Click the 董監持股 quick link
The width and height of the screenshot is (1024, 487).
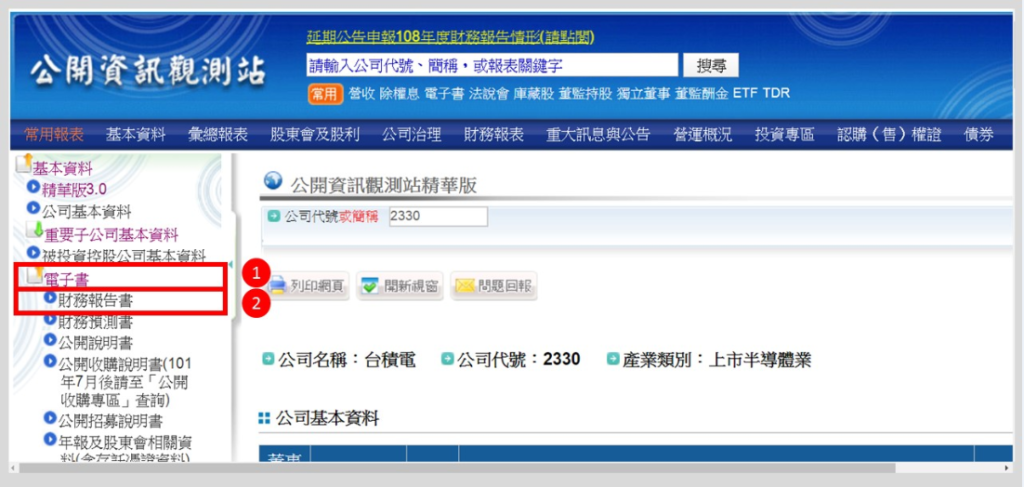[x=585, y=93]
